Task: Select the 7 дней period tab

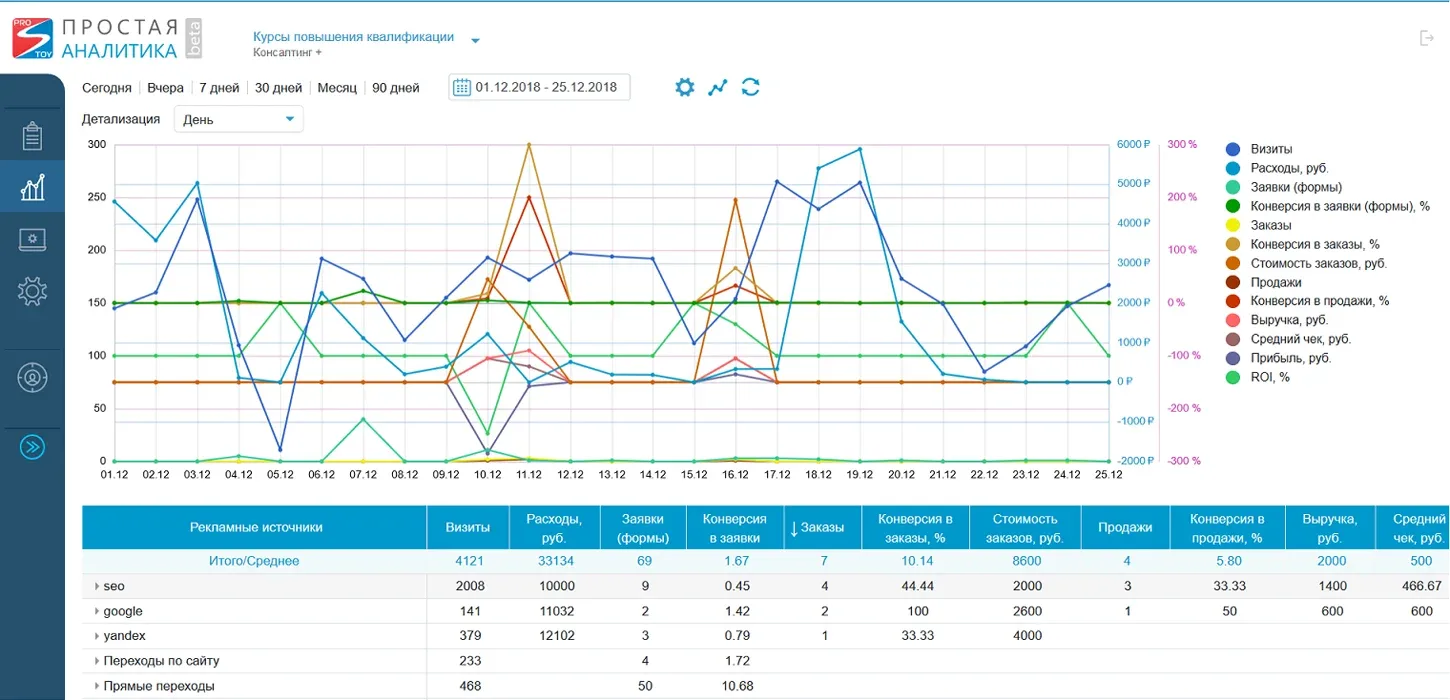Action: pyautogui.click(x=218, y=87)
